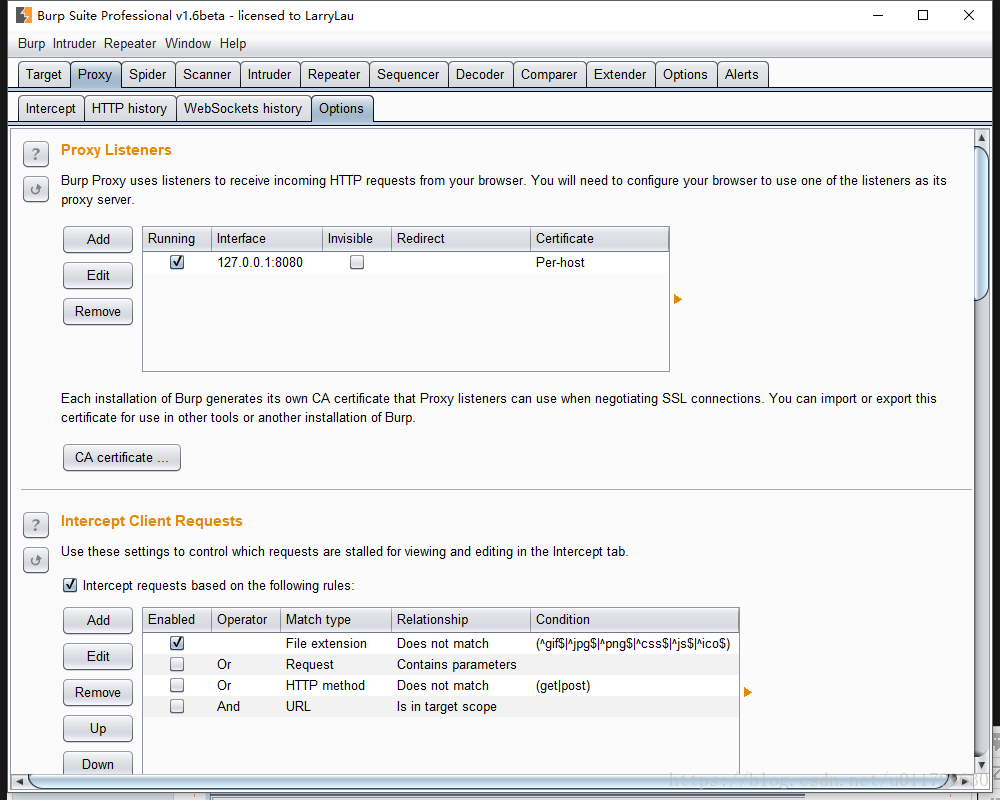Open the Alerts tab

click(x=742, y=75)
